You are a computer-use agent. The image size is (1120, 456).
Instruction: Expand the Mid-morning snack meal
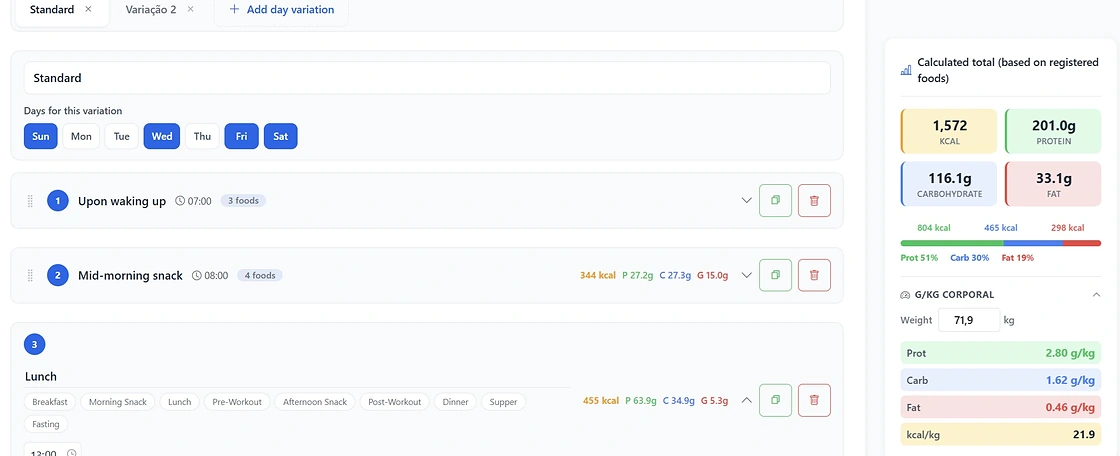pos(746,275)
